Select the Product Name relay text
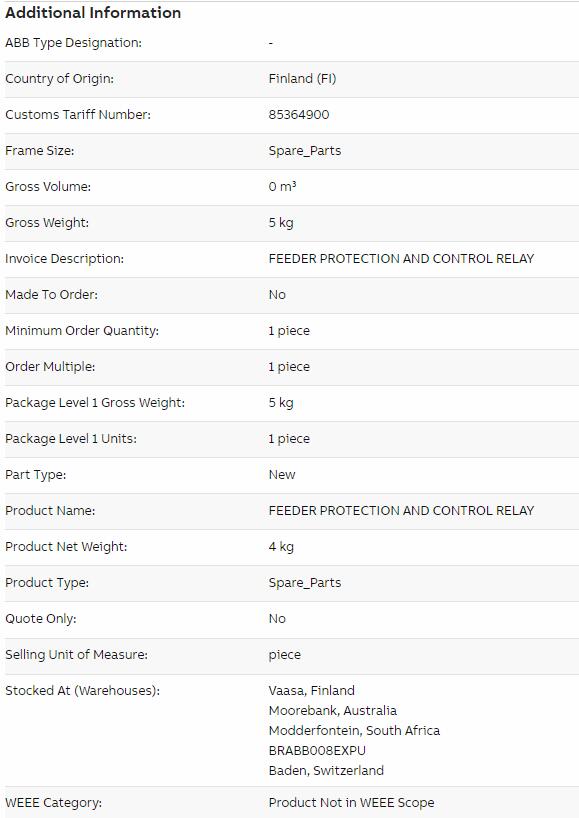The width and height of the screenshot is (579, 818). click(x=401, y=511)
